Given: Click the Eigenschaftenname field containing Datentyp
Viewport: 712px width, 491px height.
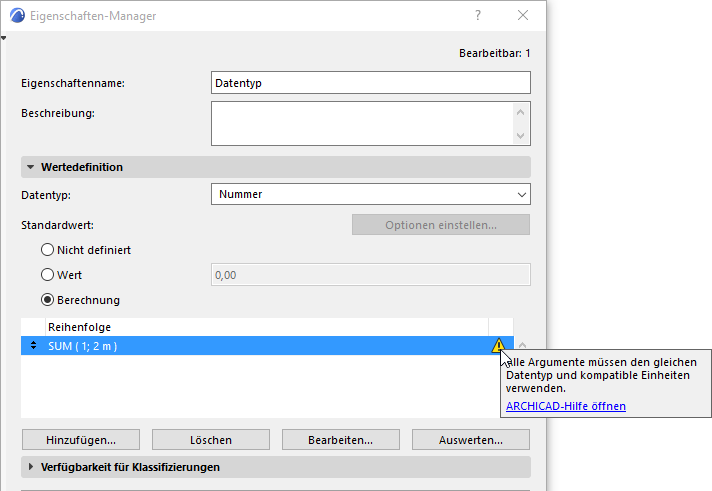Looking at the screenshot, I should [x=371, y=83].
